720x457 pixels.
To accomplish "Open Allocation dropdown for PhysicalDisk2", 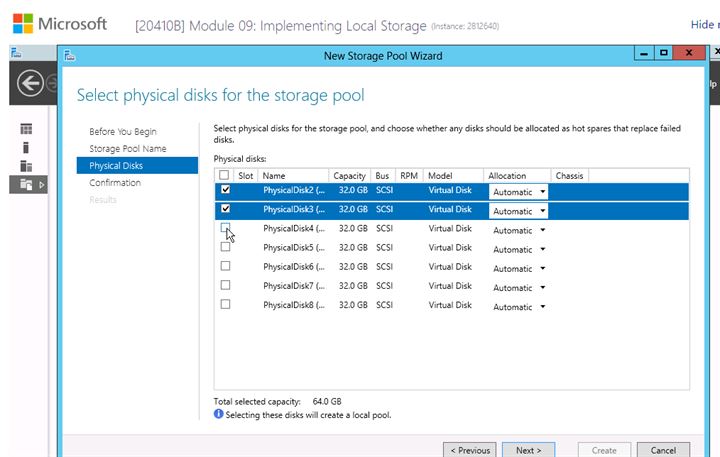I will pos(518,191).
